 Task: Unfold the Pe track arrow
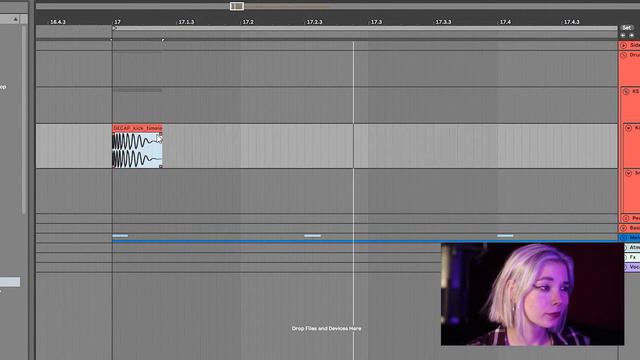coord(626,218)
